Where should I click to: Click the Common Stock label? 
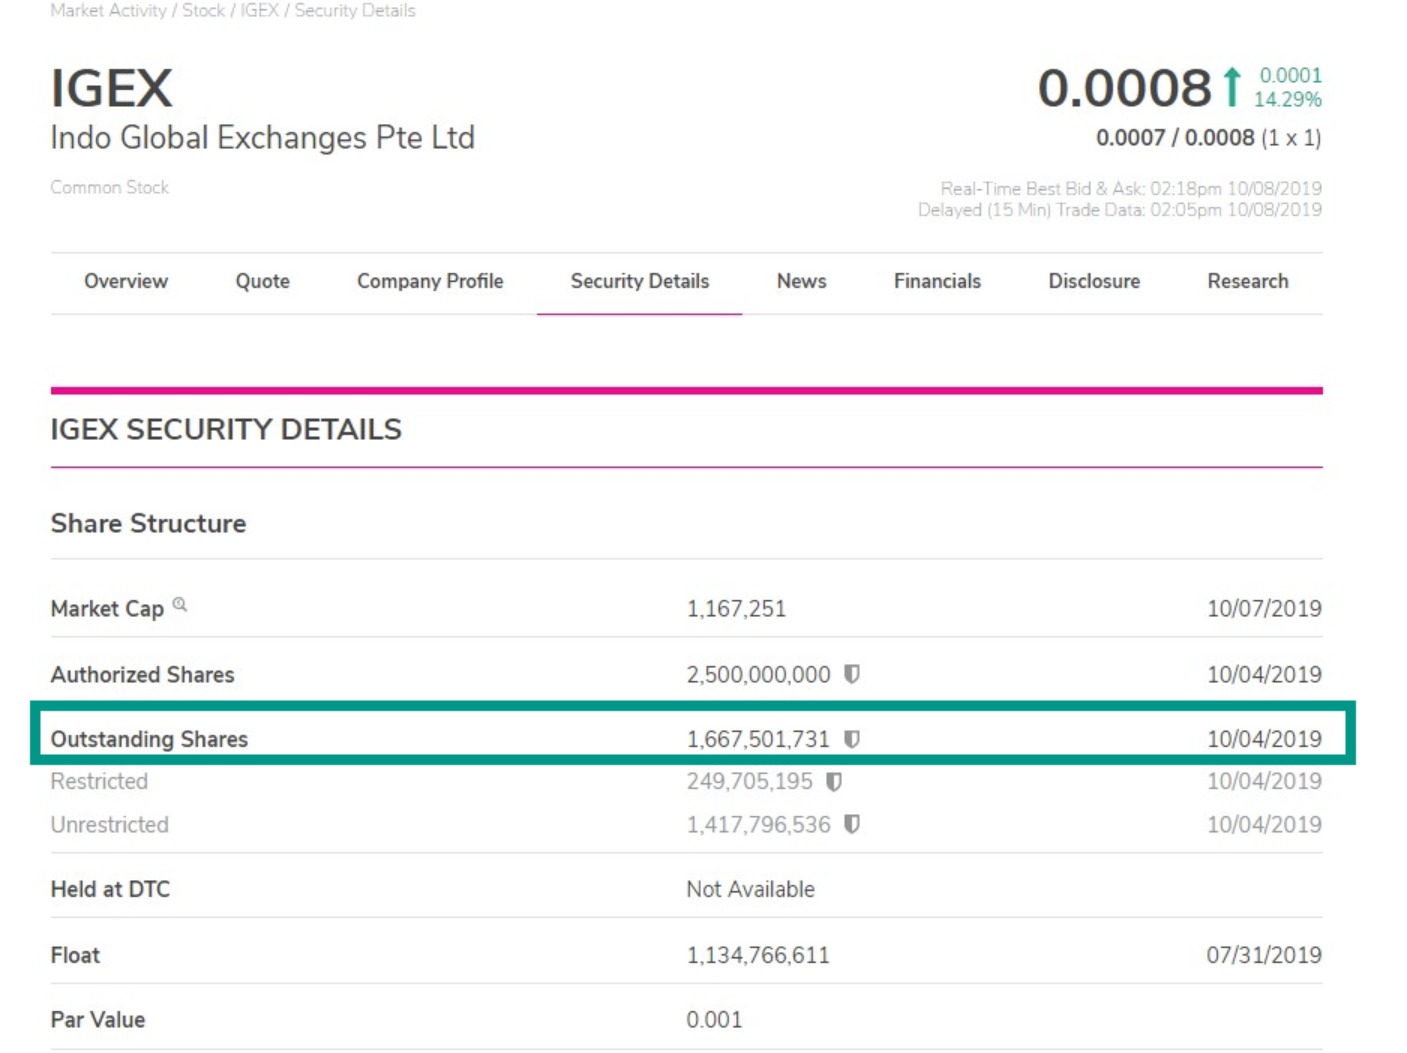[110, 187]
